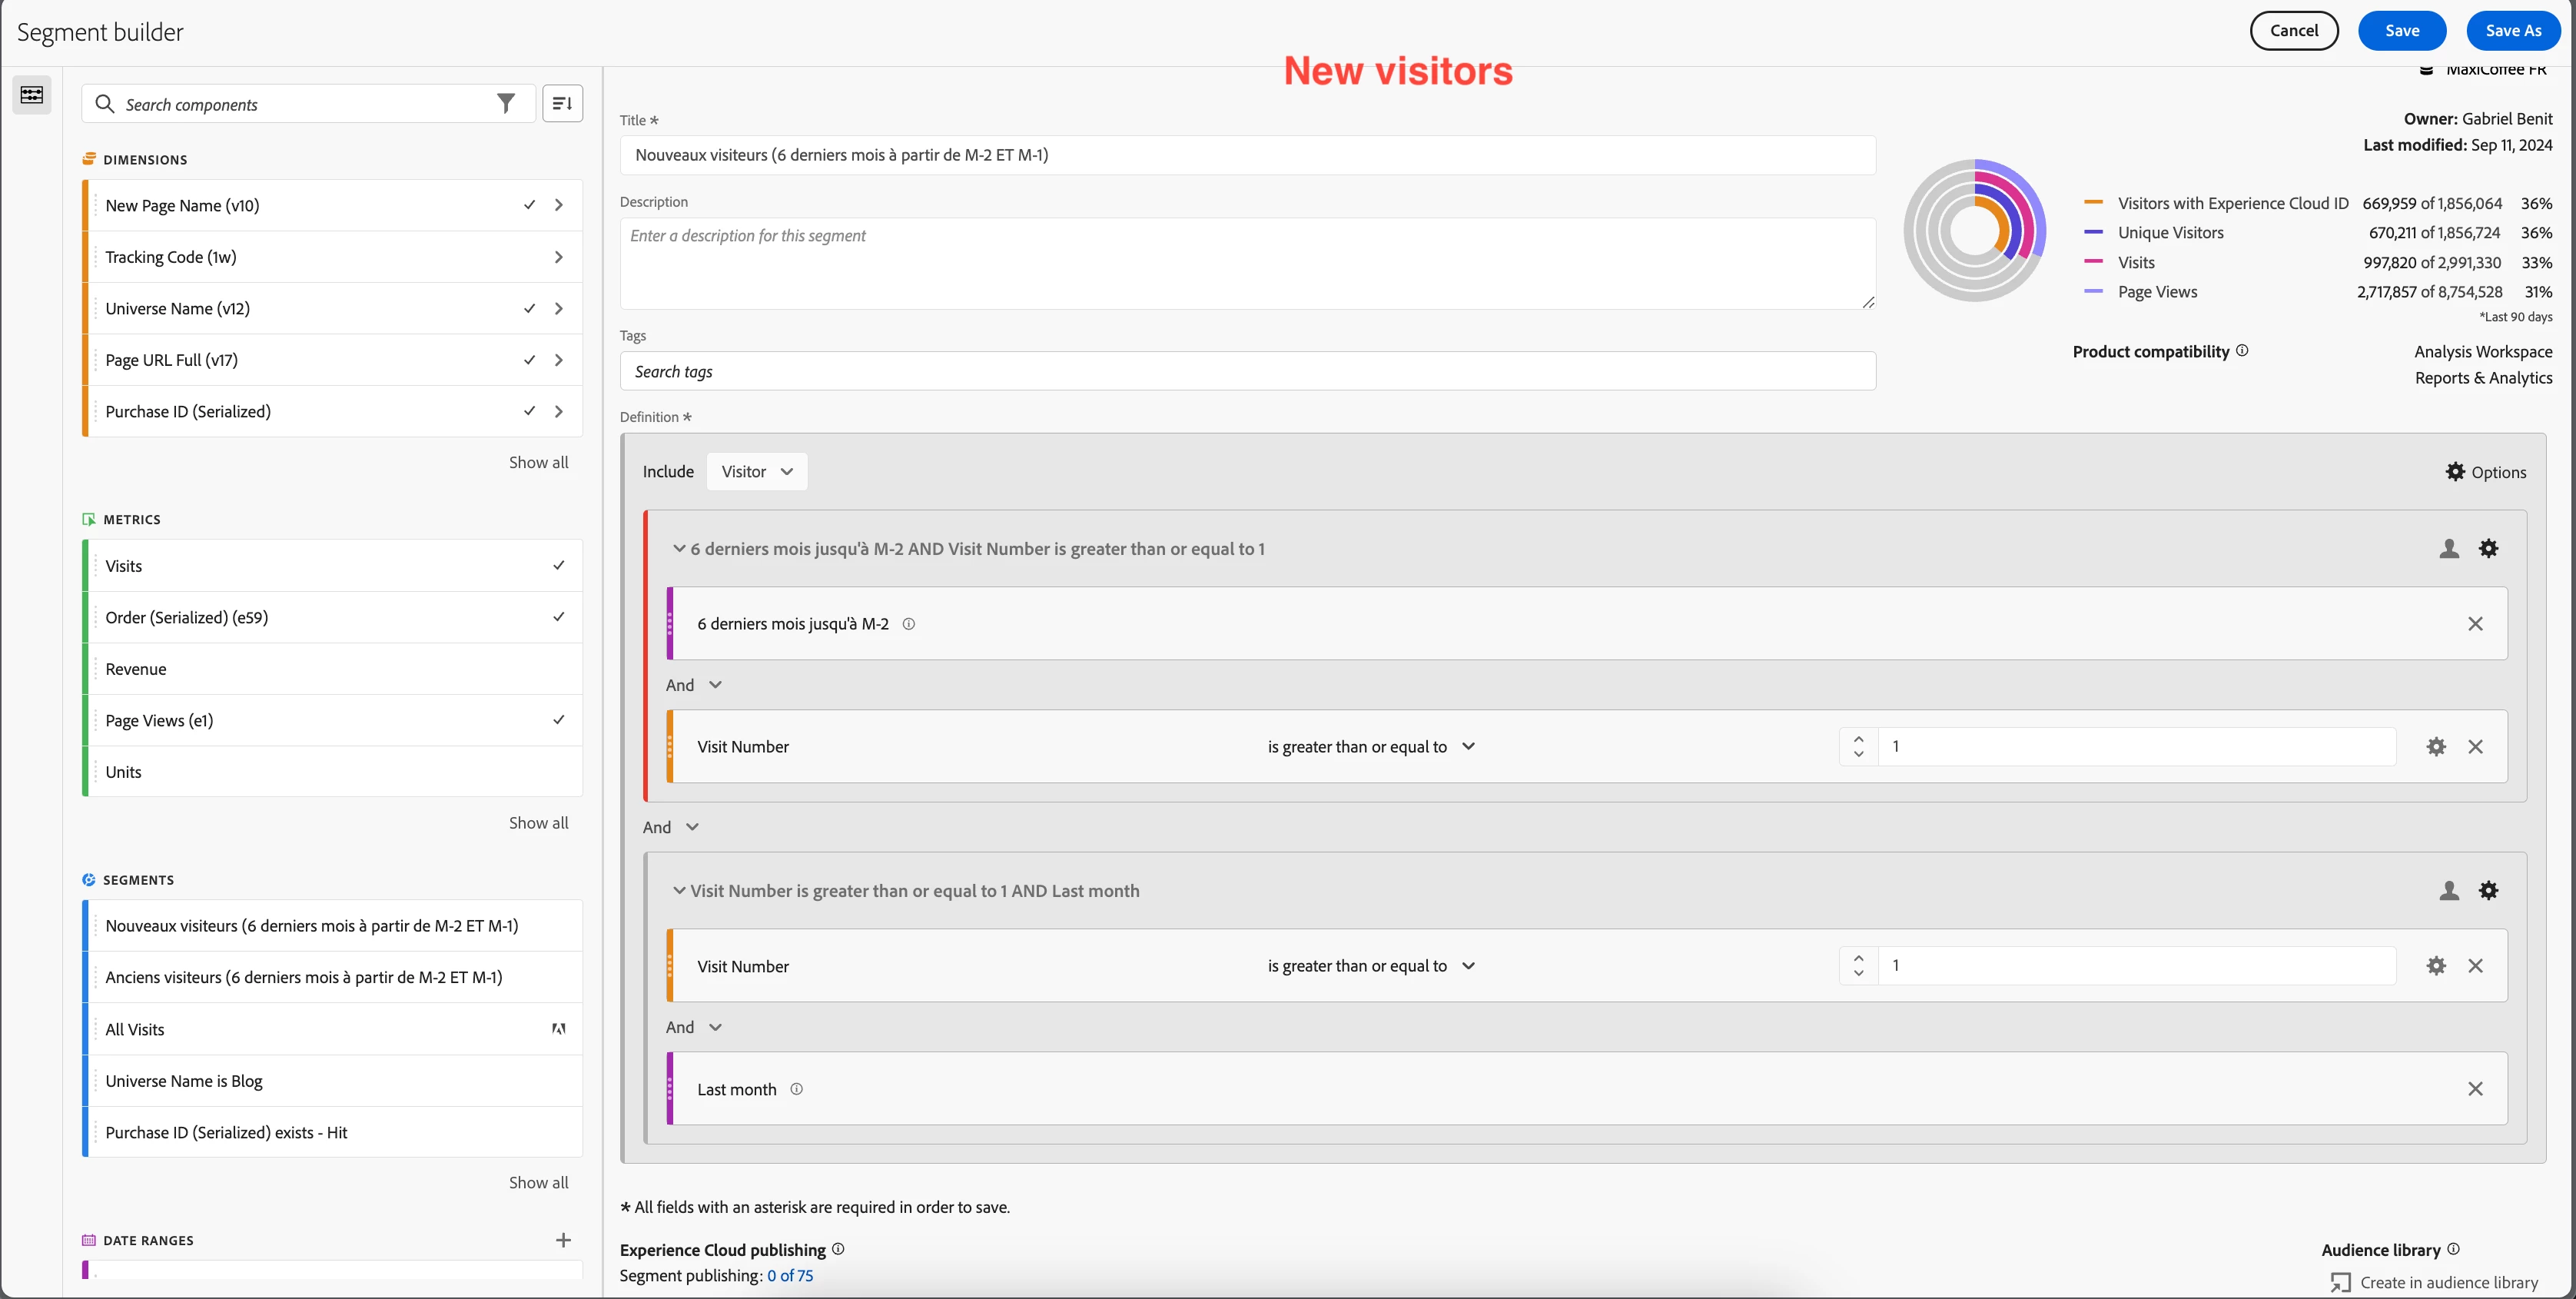This screenshot has width=2576, height=1299.
Task: Click the Save As button
Action: (2512, 31)
